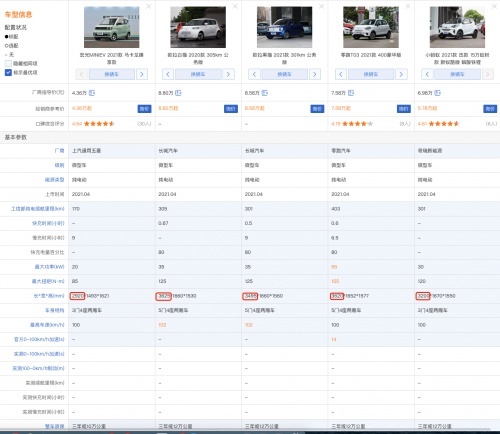Click the star rating of Leapmotor T03 4.19
The width and height of the screenshot is (500, 434).
(357, 124)
